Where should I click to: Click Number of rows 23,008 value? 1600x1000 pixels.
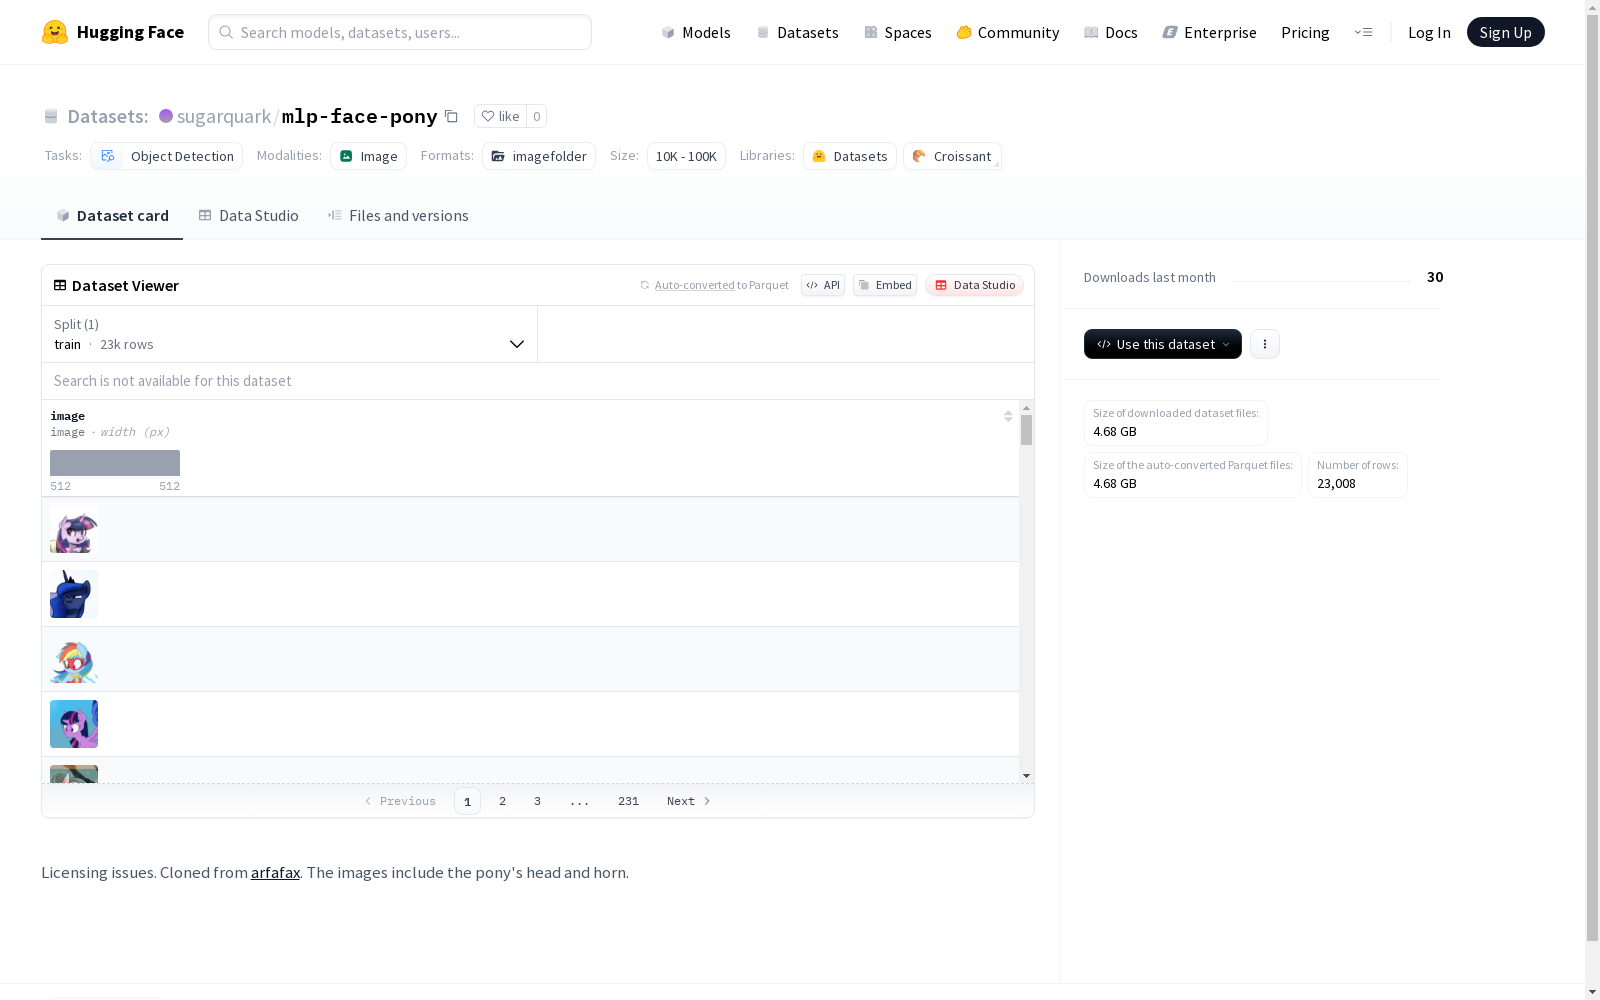(1336, 484)
